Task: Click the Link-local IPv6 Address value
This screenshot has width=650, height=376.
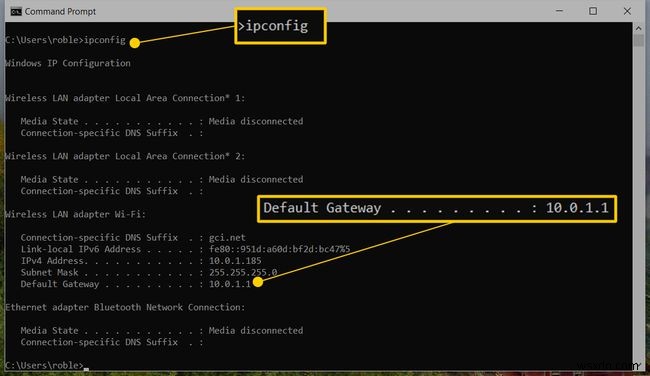Action: click(x=279, y=249)
